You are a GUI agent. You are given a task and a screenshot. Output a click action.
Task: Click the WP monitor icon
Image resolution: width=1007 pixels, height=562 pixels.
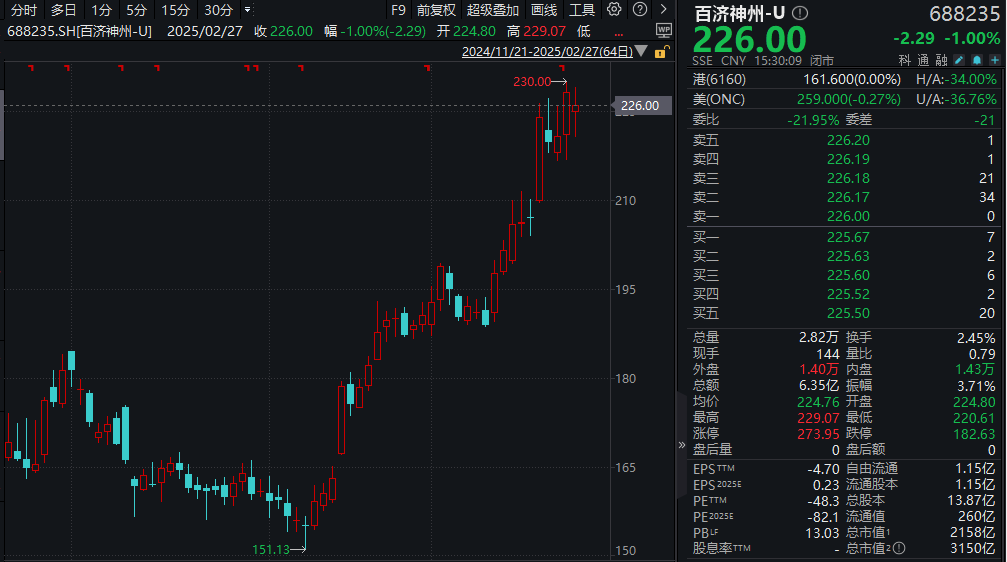663,30
